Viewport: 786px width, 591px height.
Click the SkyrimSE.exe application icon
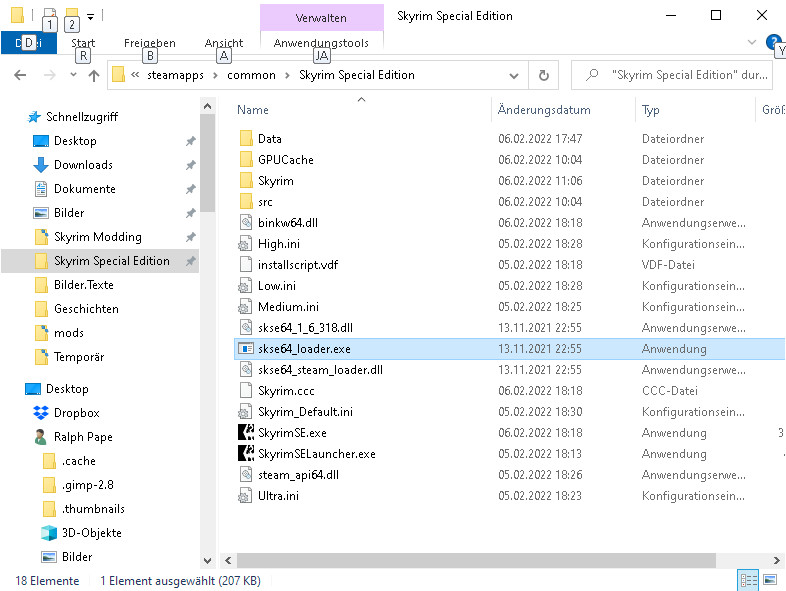246,433
